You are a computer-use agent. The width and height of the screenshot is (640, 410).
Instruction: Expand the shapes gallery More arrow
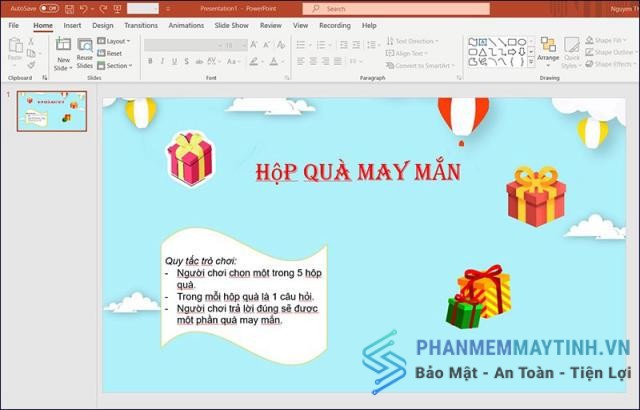pyautogui.click(x=531, y=62)
